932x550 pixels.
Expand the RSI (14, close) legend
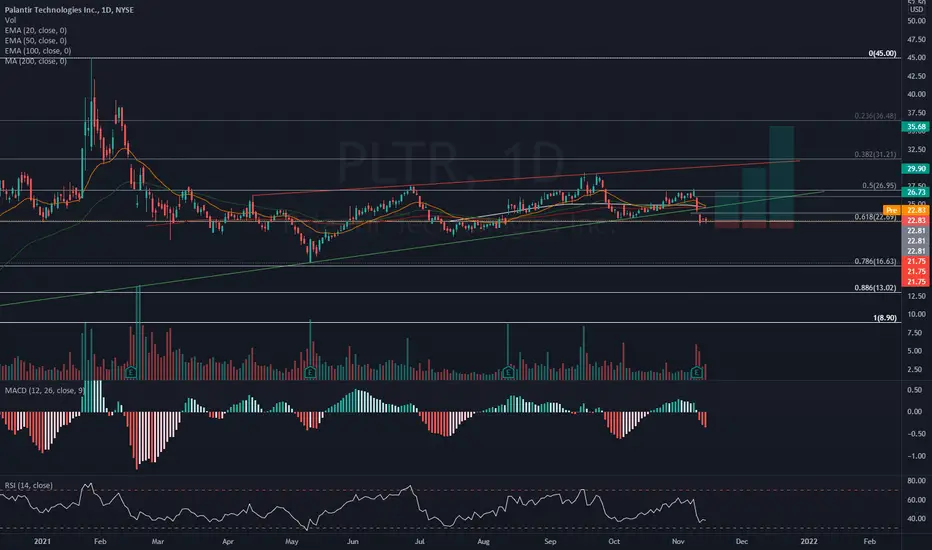point(29,486)
